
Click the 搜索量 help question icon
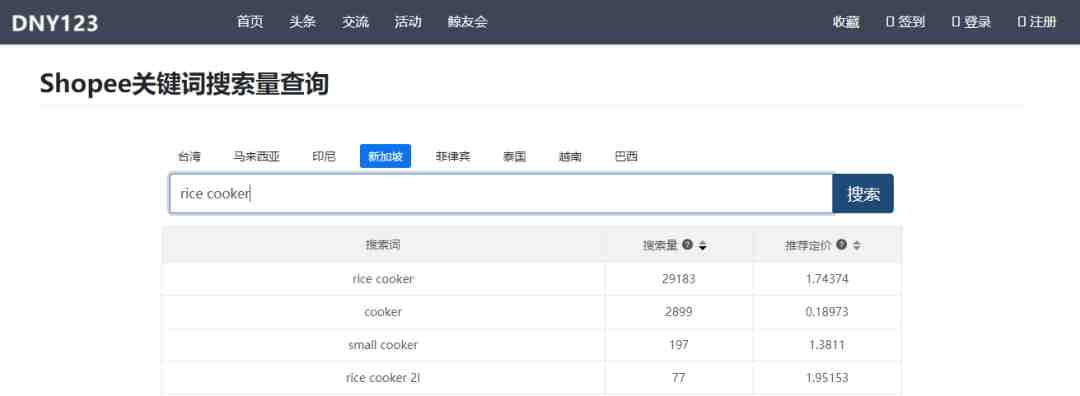[x=687, y=244]
